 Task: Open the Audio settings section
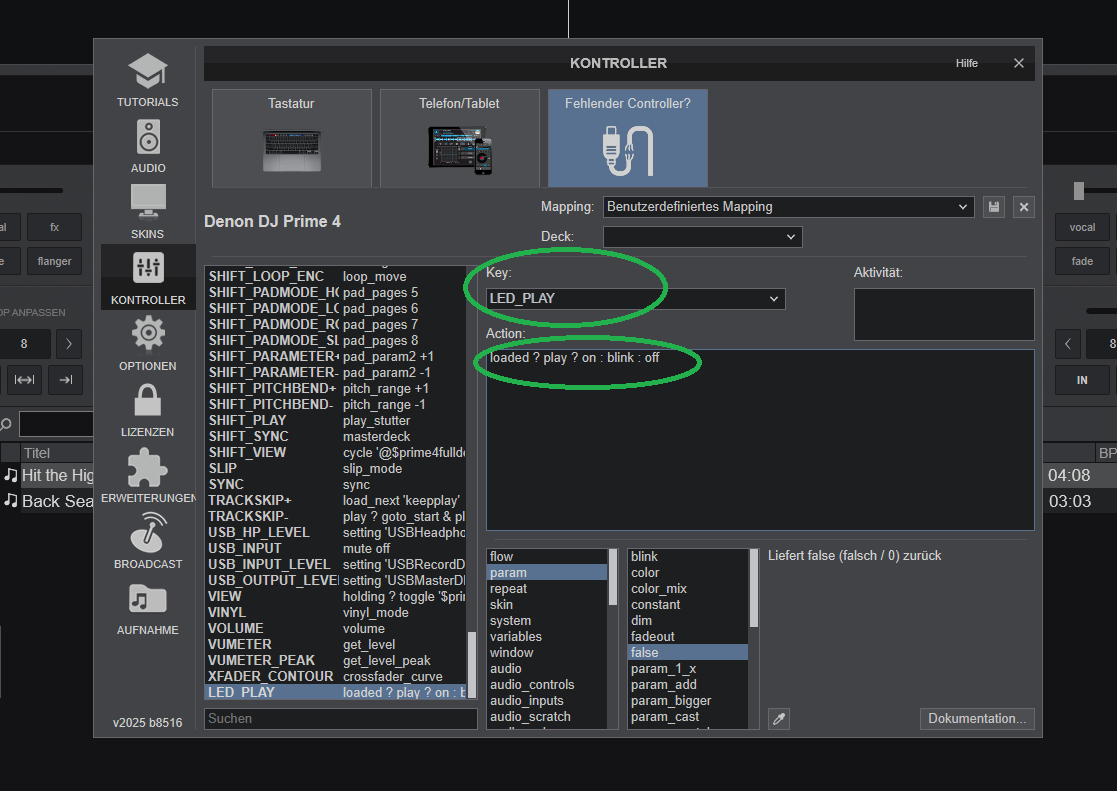tap(147, 147)
